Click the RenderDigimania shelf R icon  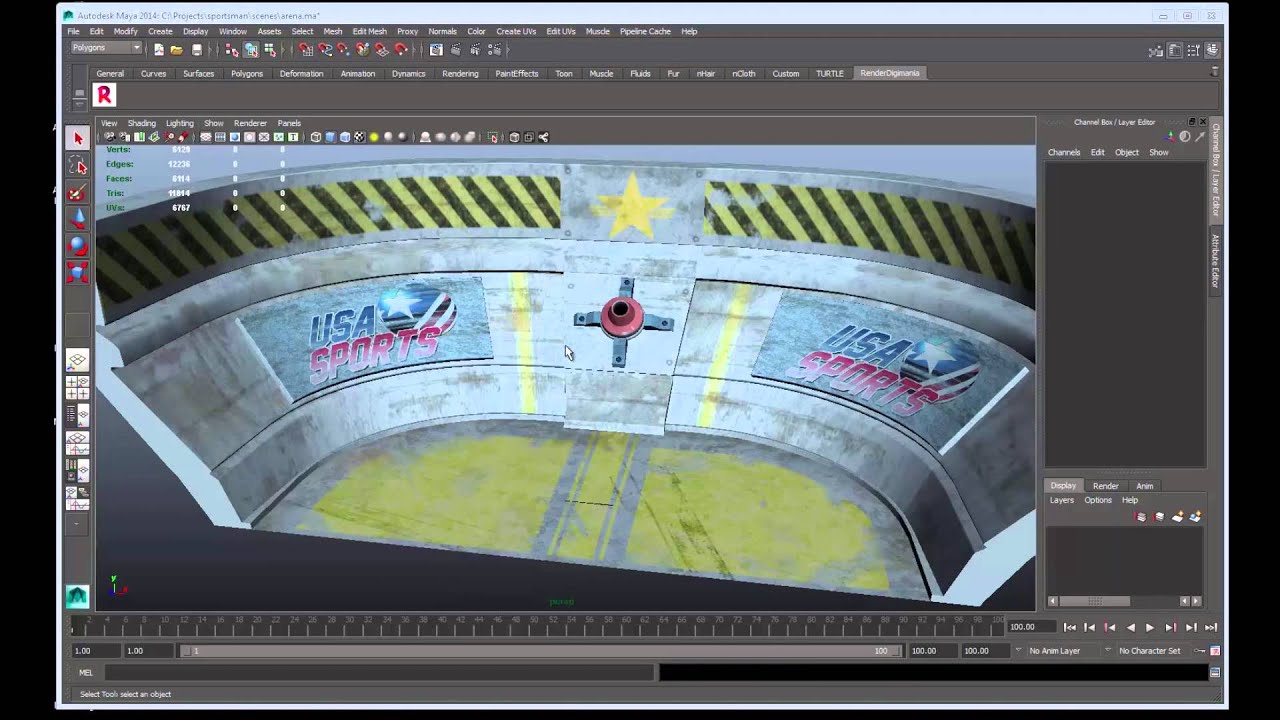(x=104, y=95)
